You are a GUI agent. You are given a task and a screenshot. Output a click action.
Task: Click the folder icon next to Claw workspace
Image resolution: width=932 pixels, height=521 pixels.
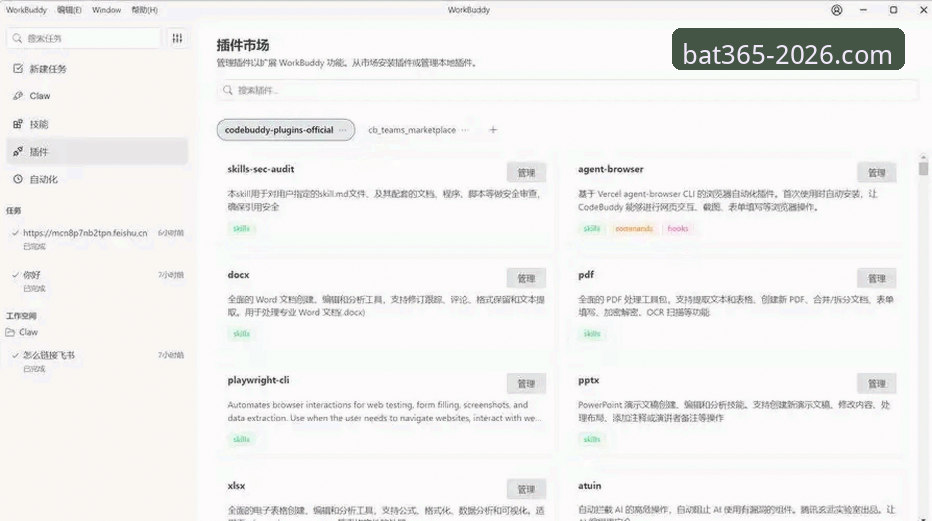click(x=10, y=332)
